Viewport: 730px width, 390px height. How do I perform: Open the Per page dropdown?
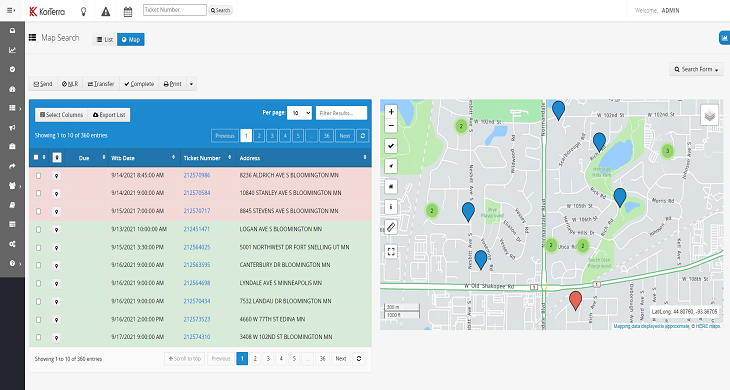tap(299, 113)
